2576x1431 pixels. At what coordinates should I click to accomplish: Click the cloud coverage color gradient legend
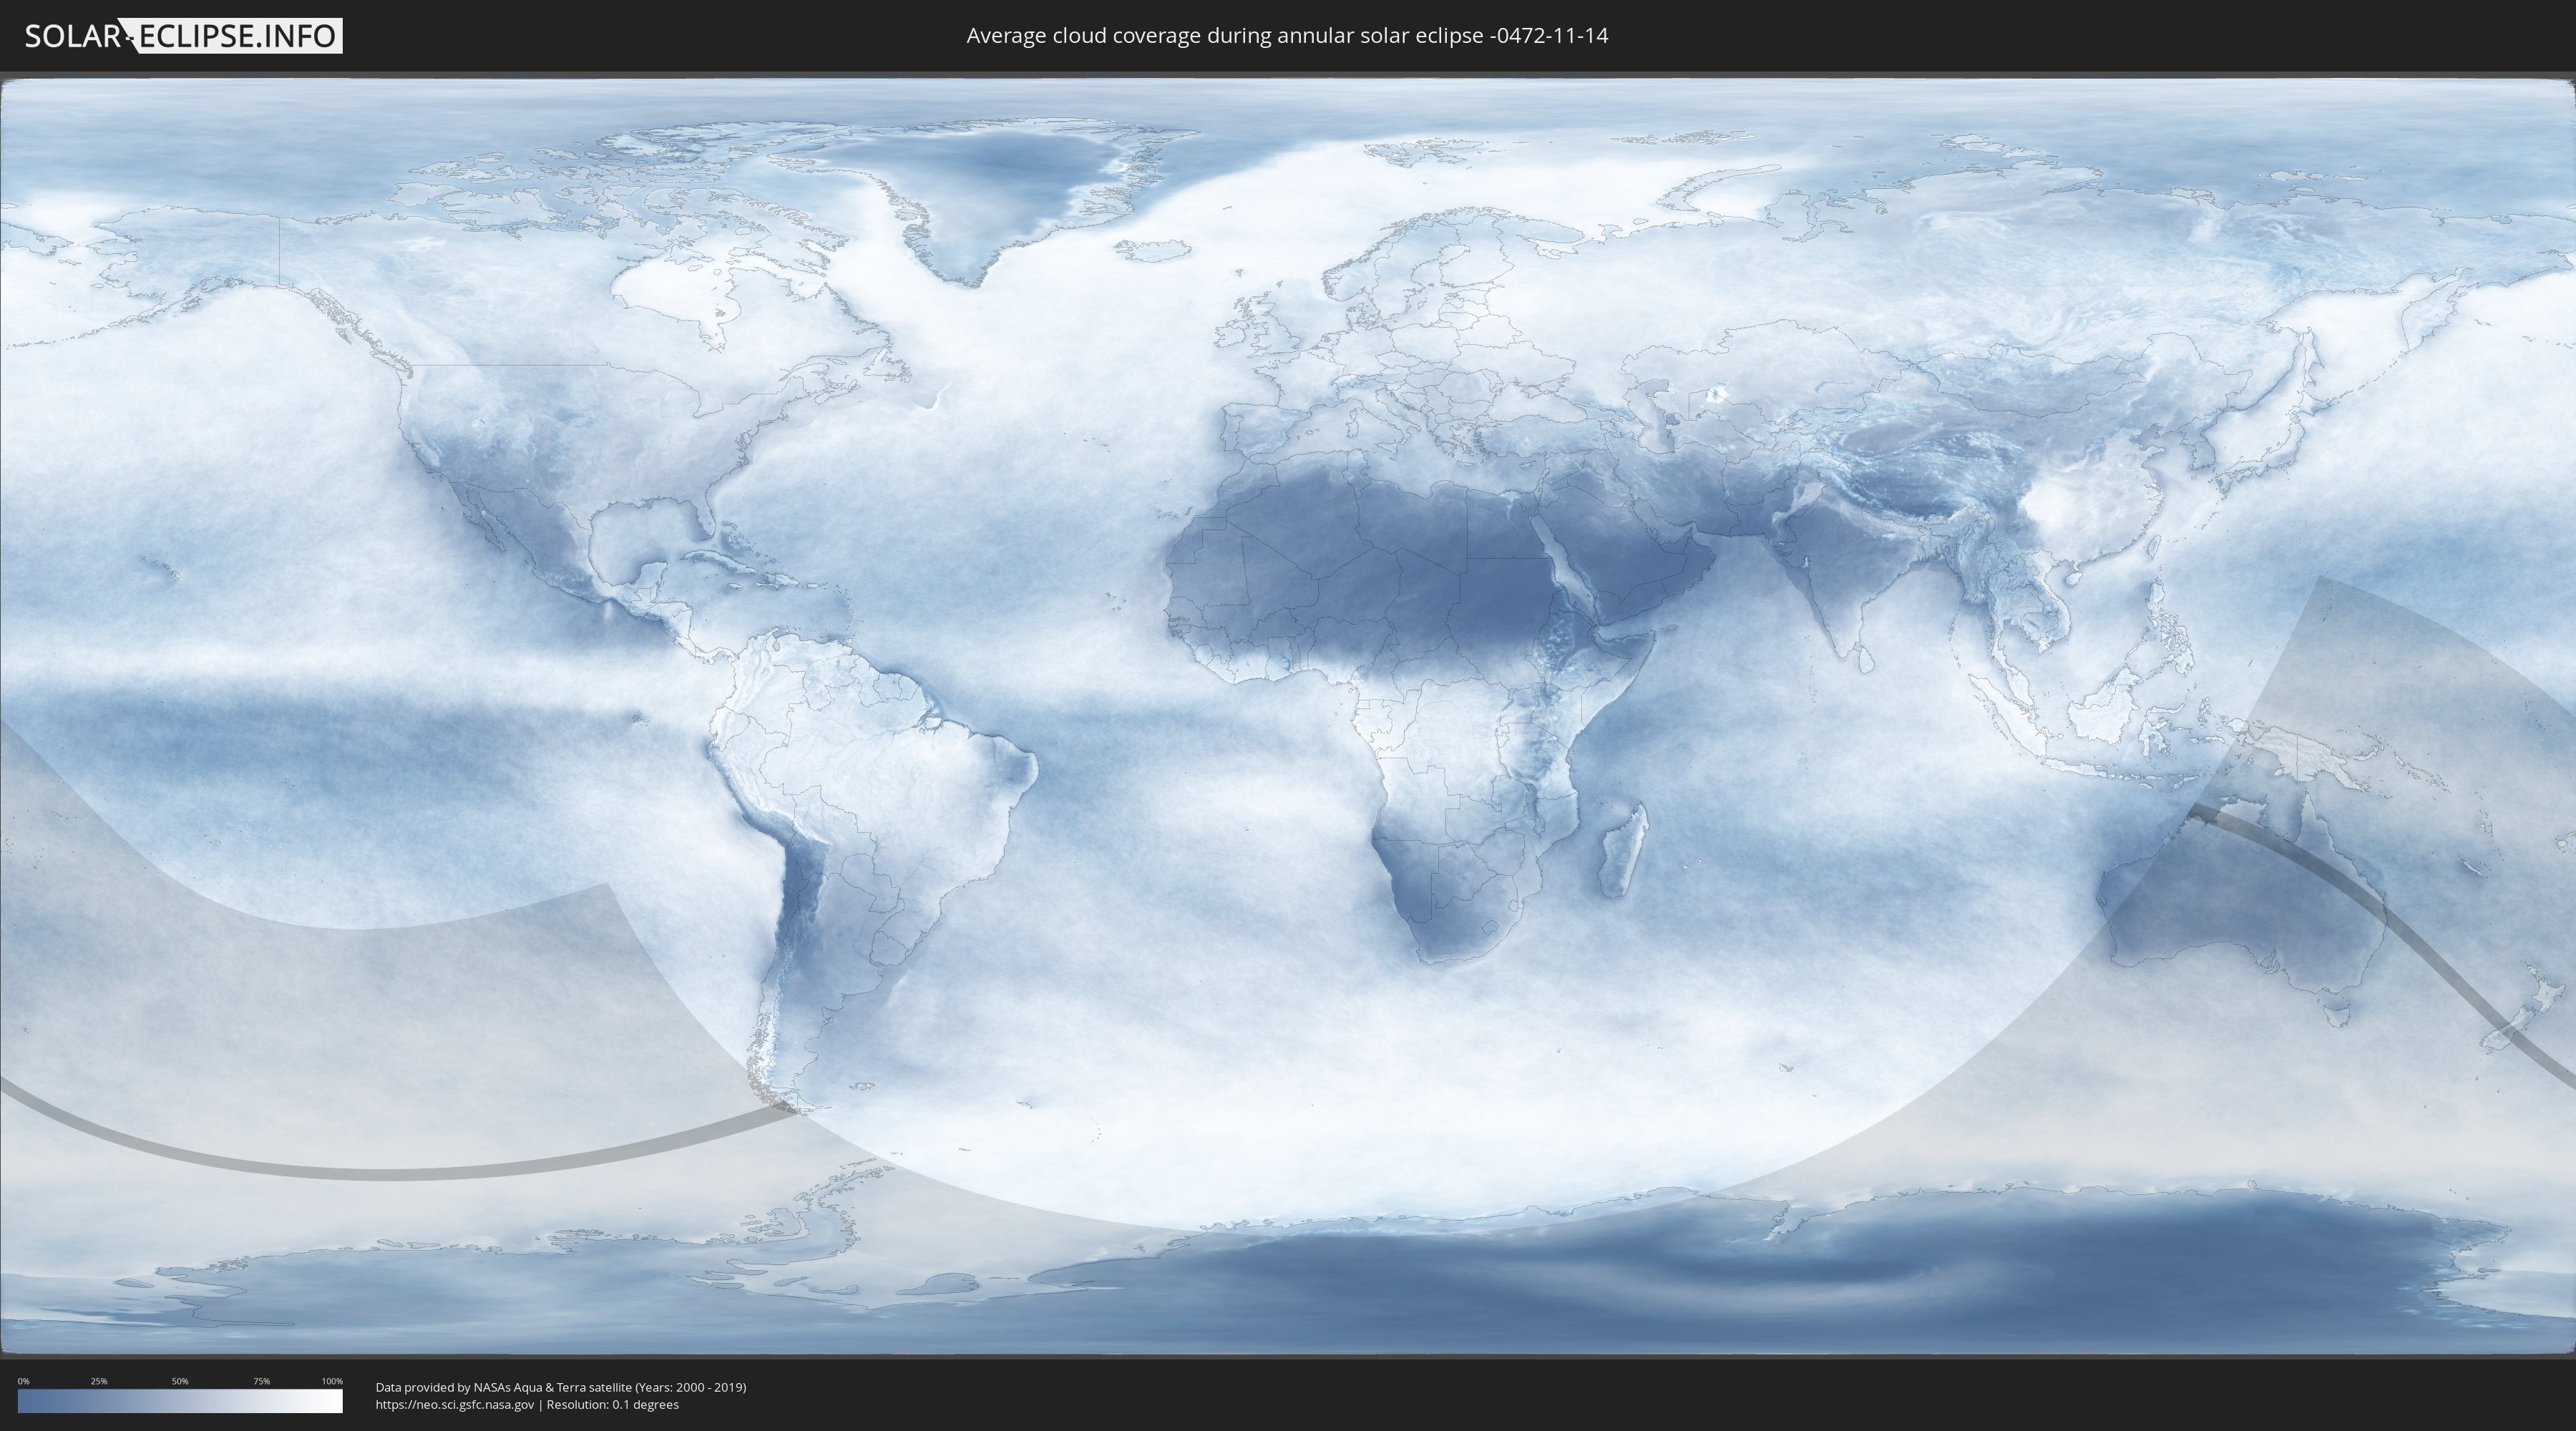pyautogui.click(x=180, y=1401)
